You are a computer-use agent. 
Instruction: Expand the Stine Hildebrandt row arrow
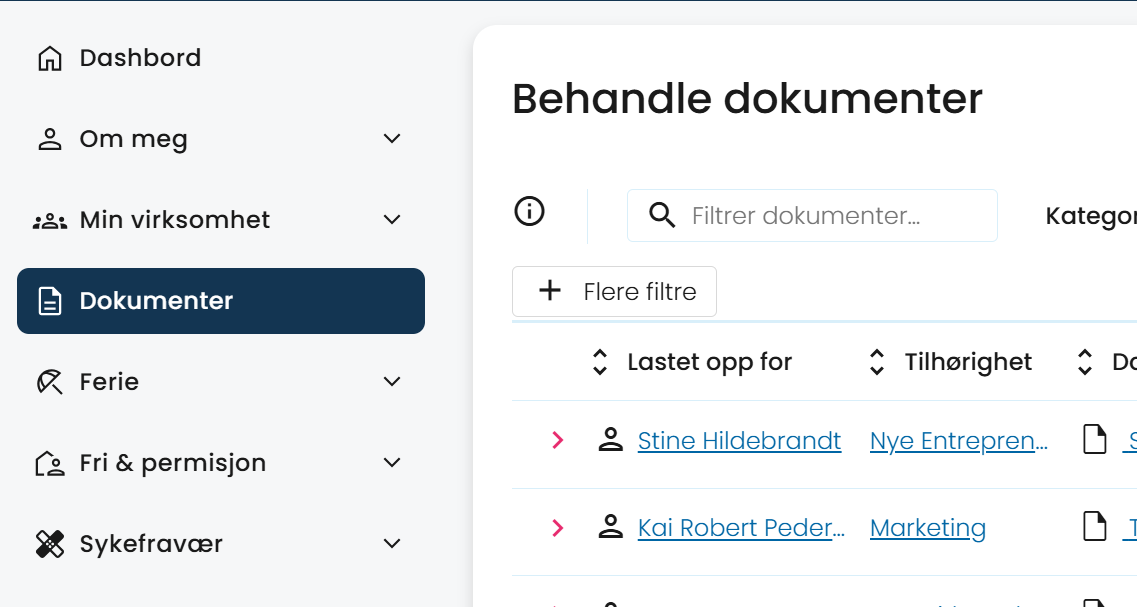(x=558, y=440)
